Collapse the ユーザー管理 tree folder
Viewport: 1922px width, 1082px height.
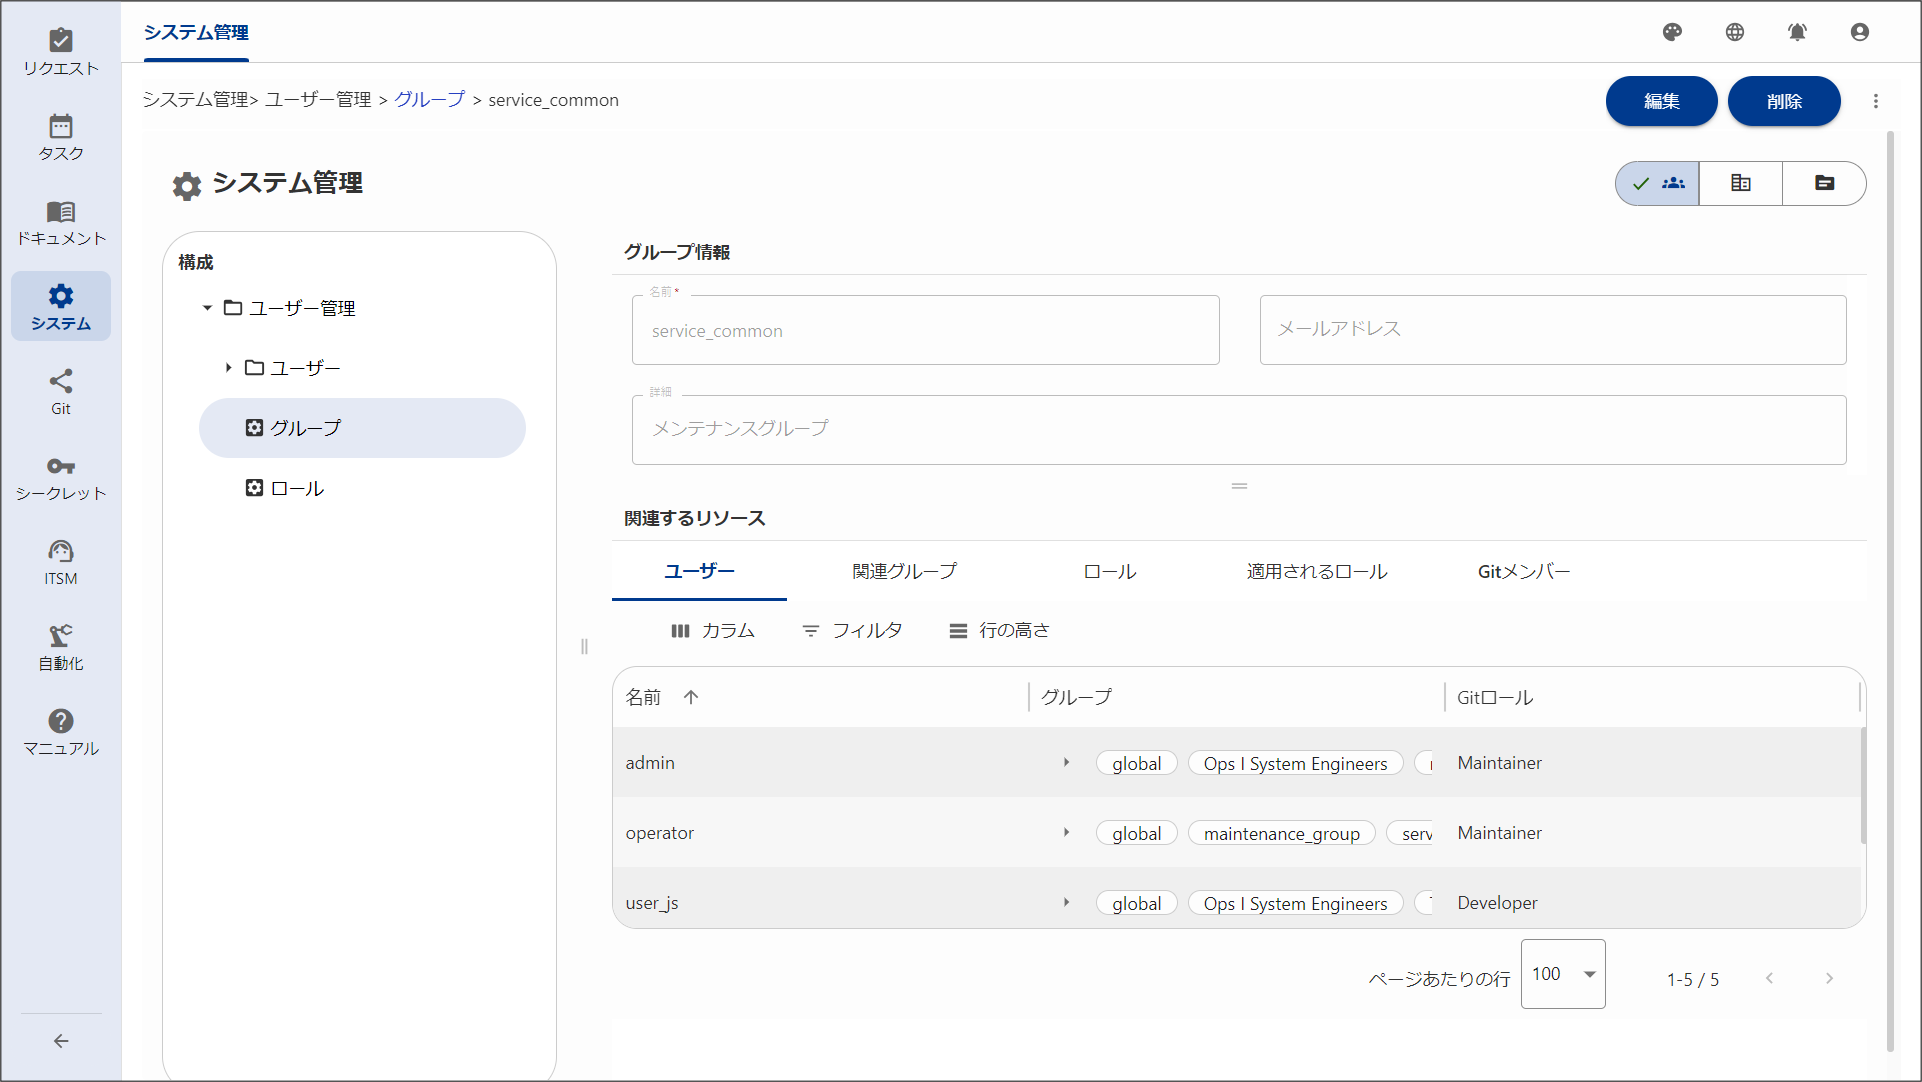(x=207, y=308)
